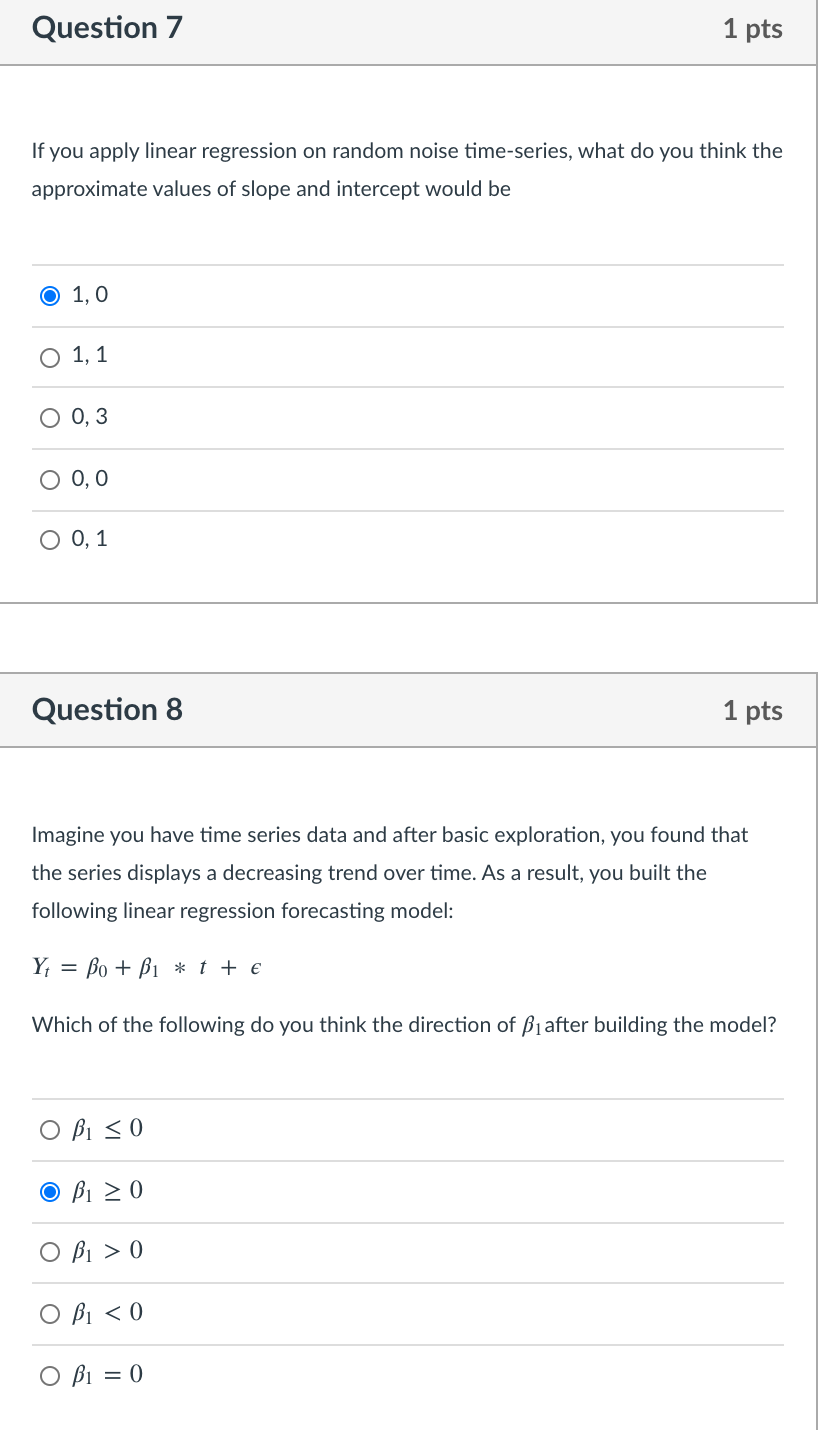Choose the β1 ≥ 0 option

point(50,1191)
